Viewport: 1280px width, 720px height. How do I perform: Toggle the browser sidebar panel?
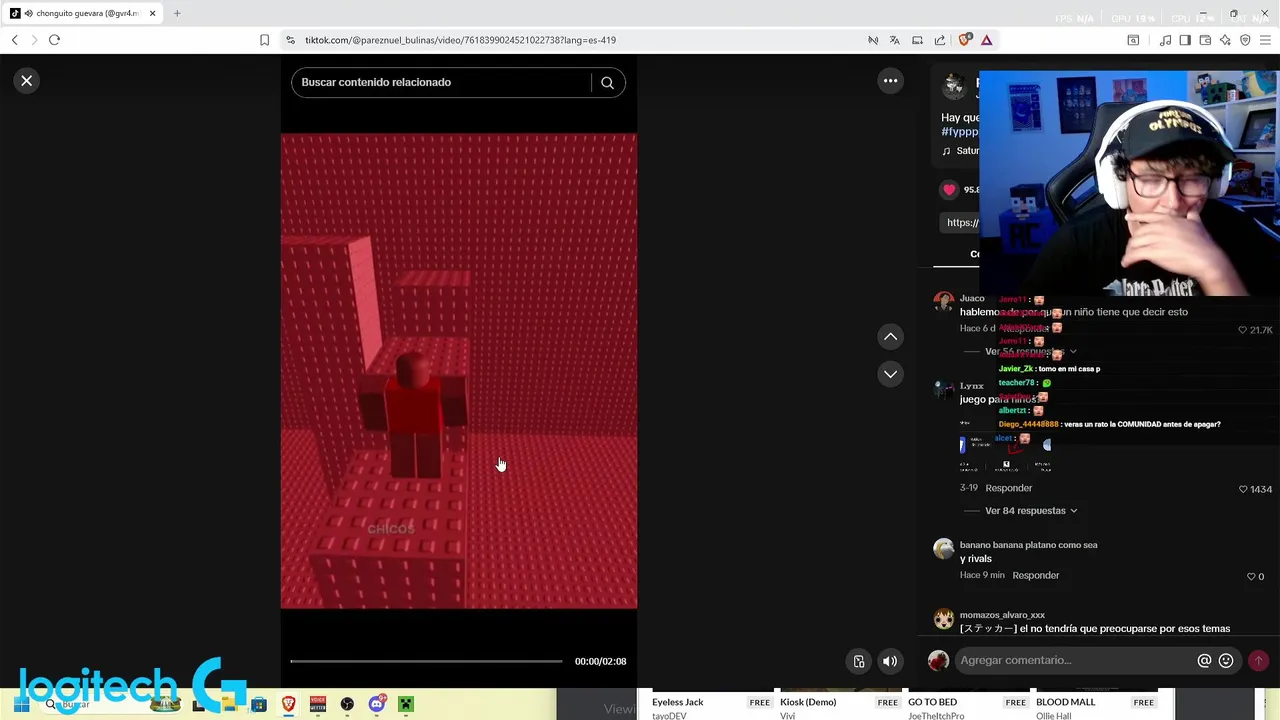click(1185, 40)
